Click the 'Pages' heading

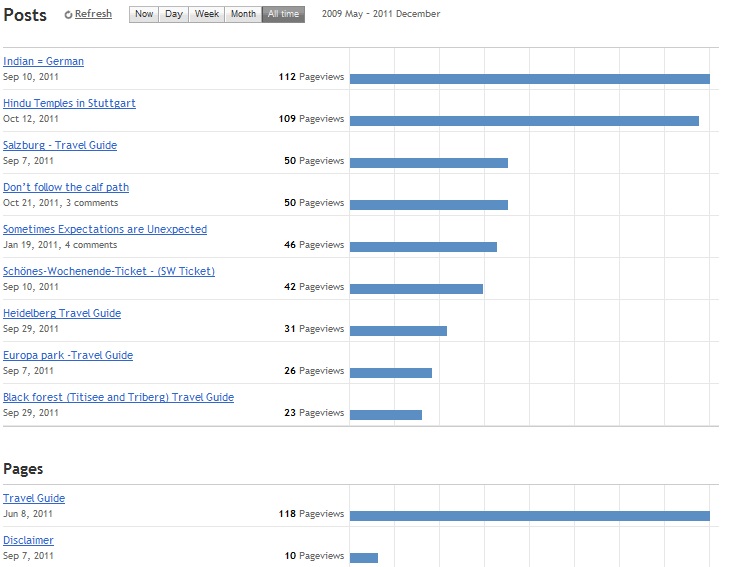(23, 469)
